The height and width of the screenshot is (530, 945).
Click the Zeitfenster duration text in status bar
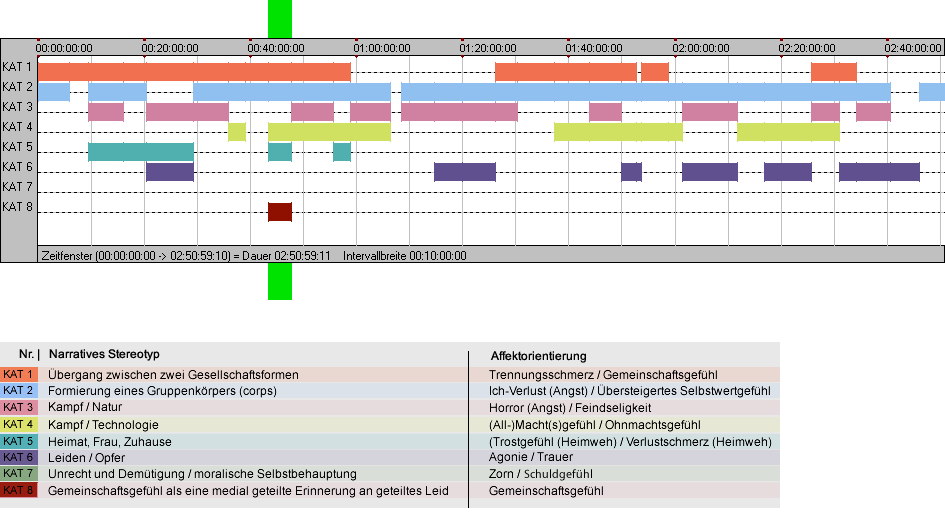coord(186,256)
